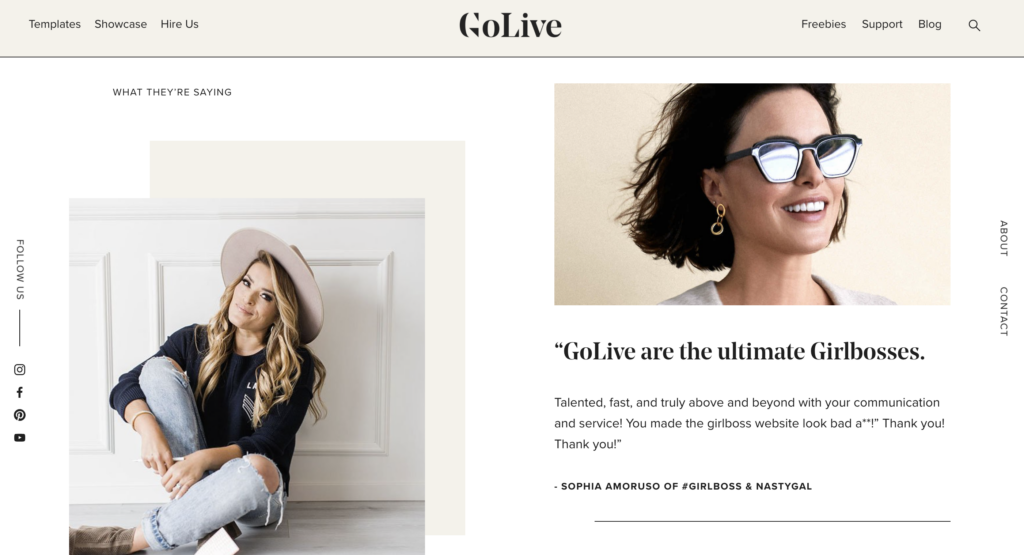
Task: Open the Facebook social icon
Action: (20, 392)
